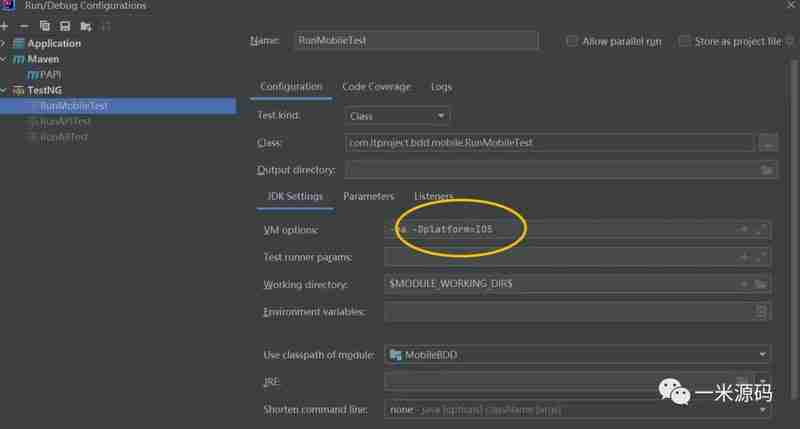800x429 pixels.
Task: Enable Allow parallel run checkbox
Action: click(571, 41)
